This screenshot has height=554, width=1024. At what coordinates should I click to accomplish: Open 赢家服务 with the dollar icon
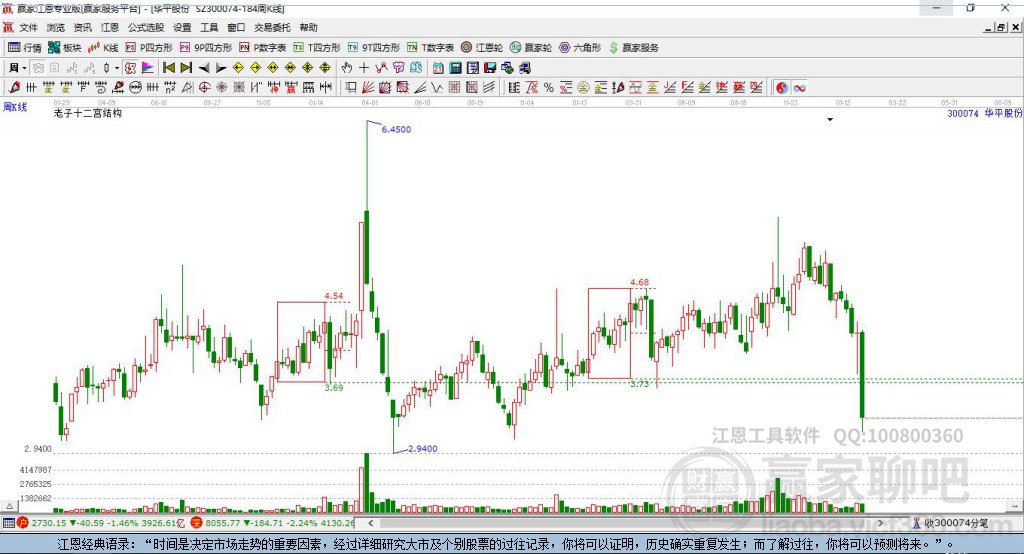coord(633,48)
